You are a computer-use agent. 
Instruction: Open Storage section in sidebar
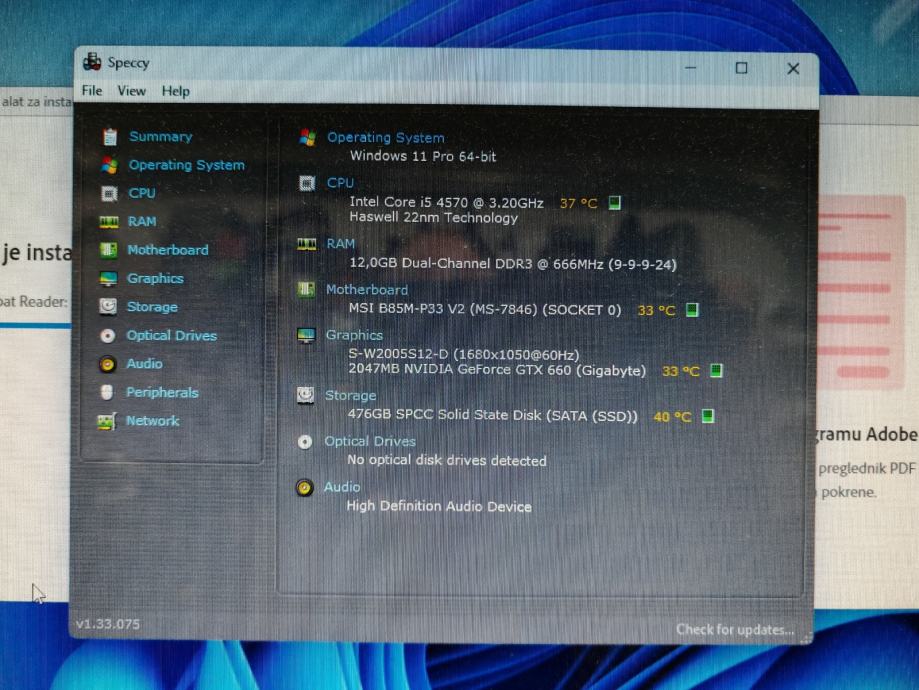tap(152, 307)
